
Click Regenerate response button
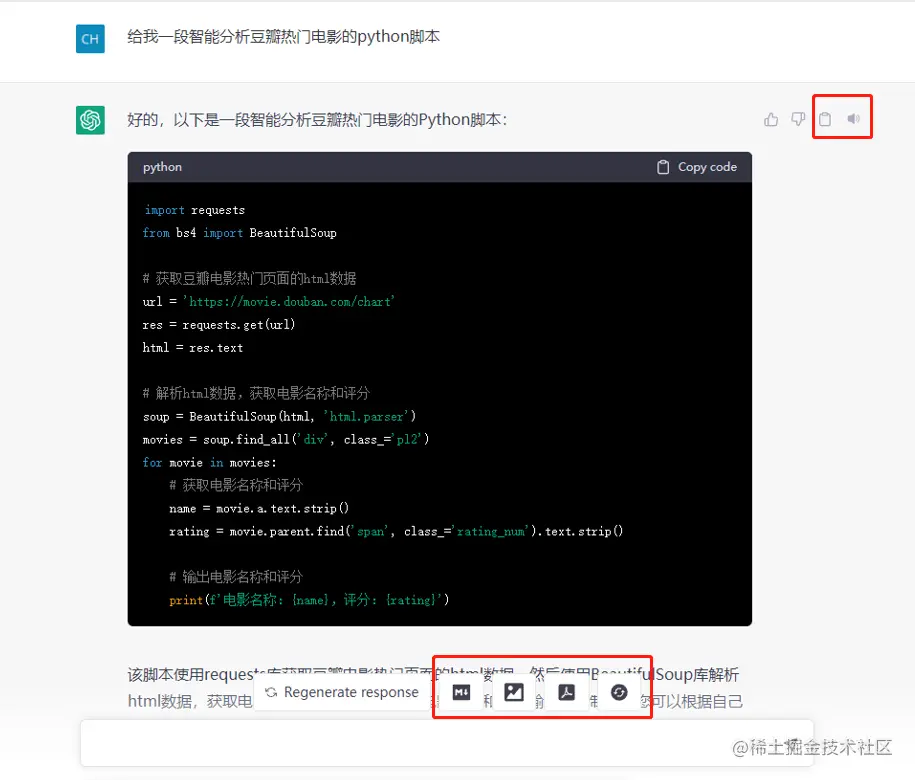(x=342, y=692)
